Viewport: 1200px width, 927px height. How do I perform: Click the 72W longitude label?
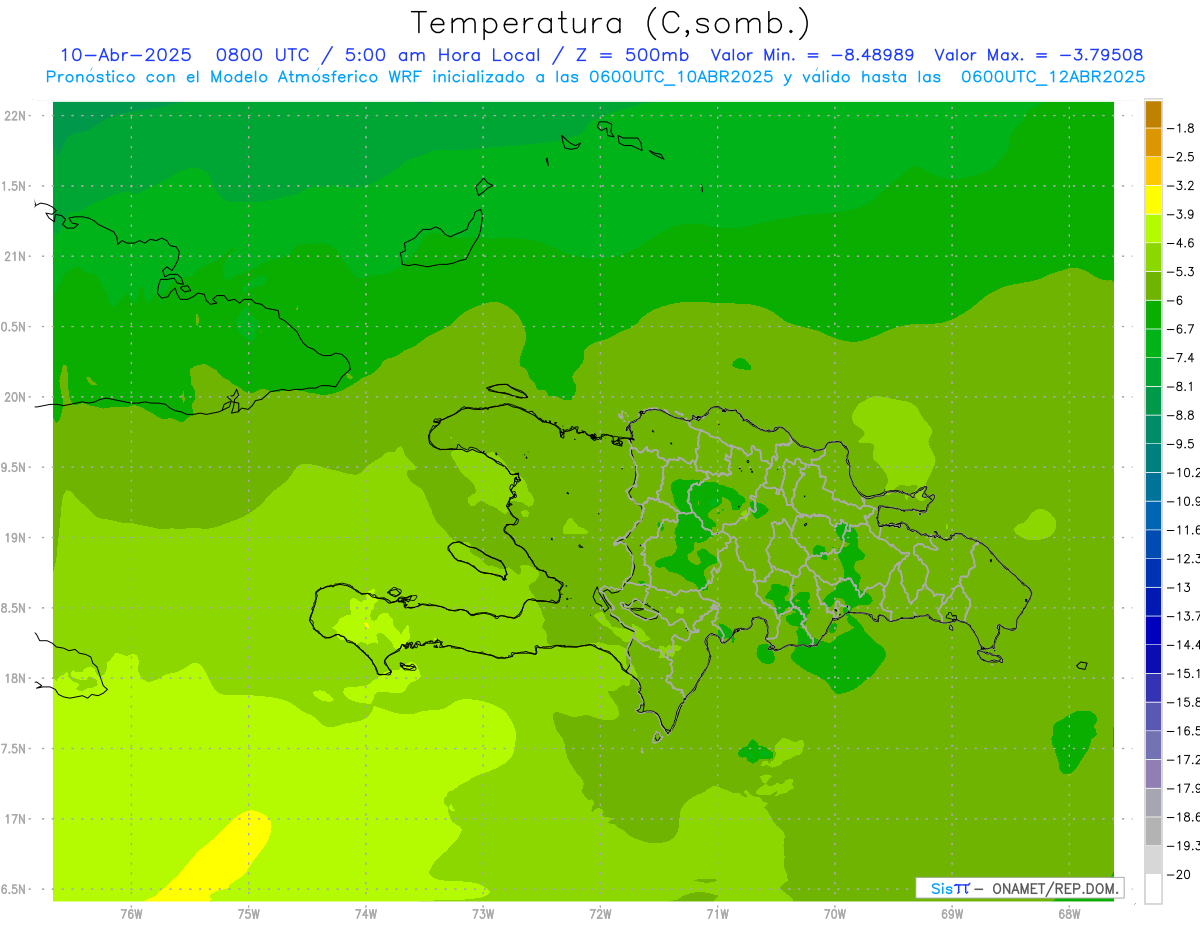[x=600, y=913]
